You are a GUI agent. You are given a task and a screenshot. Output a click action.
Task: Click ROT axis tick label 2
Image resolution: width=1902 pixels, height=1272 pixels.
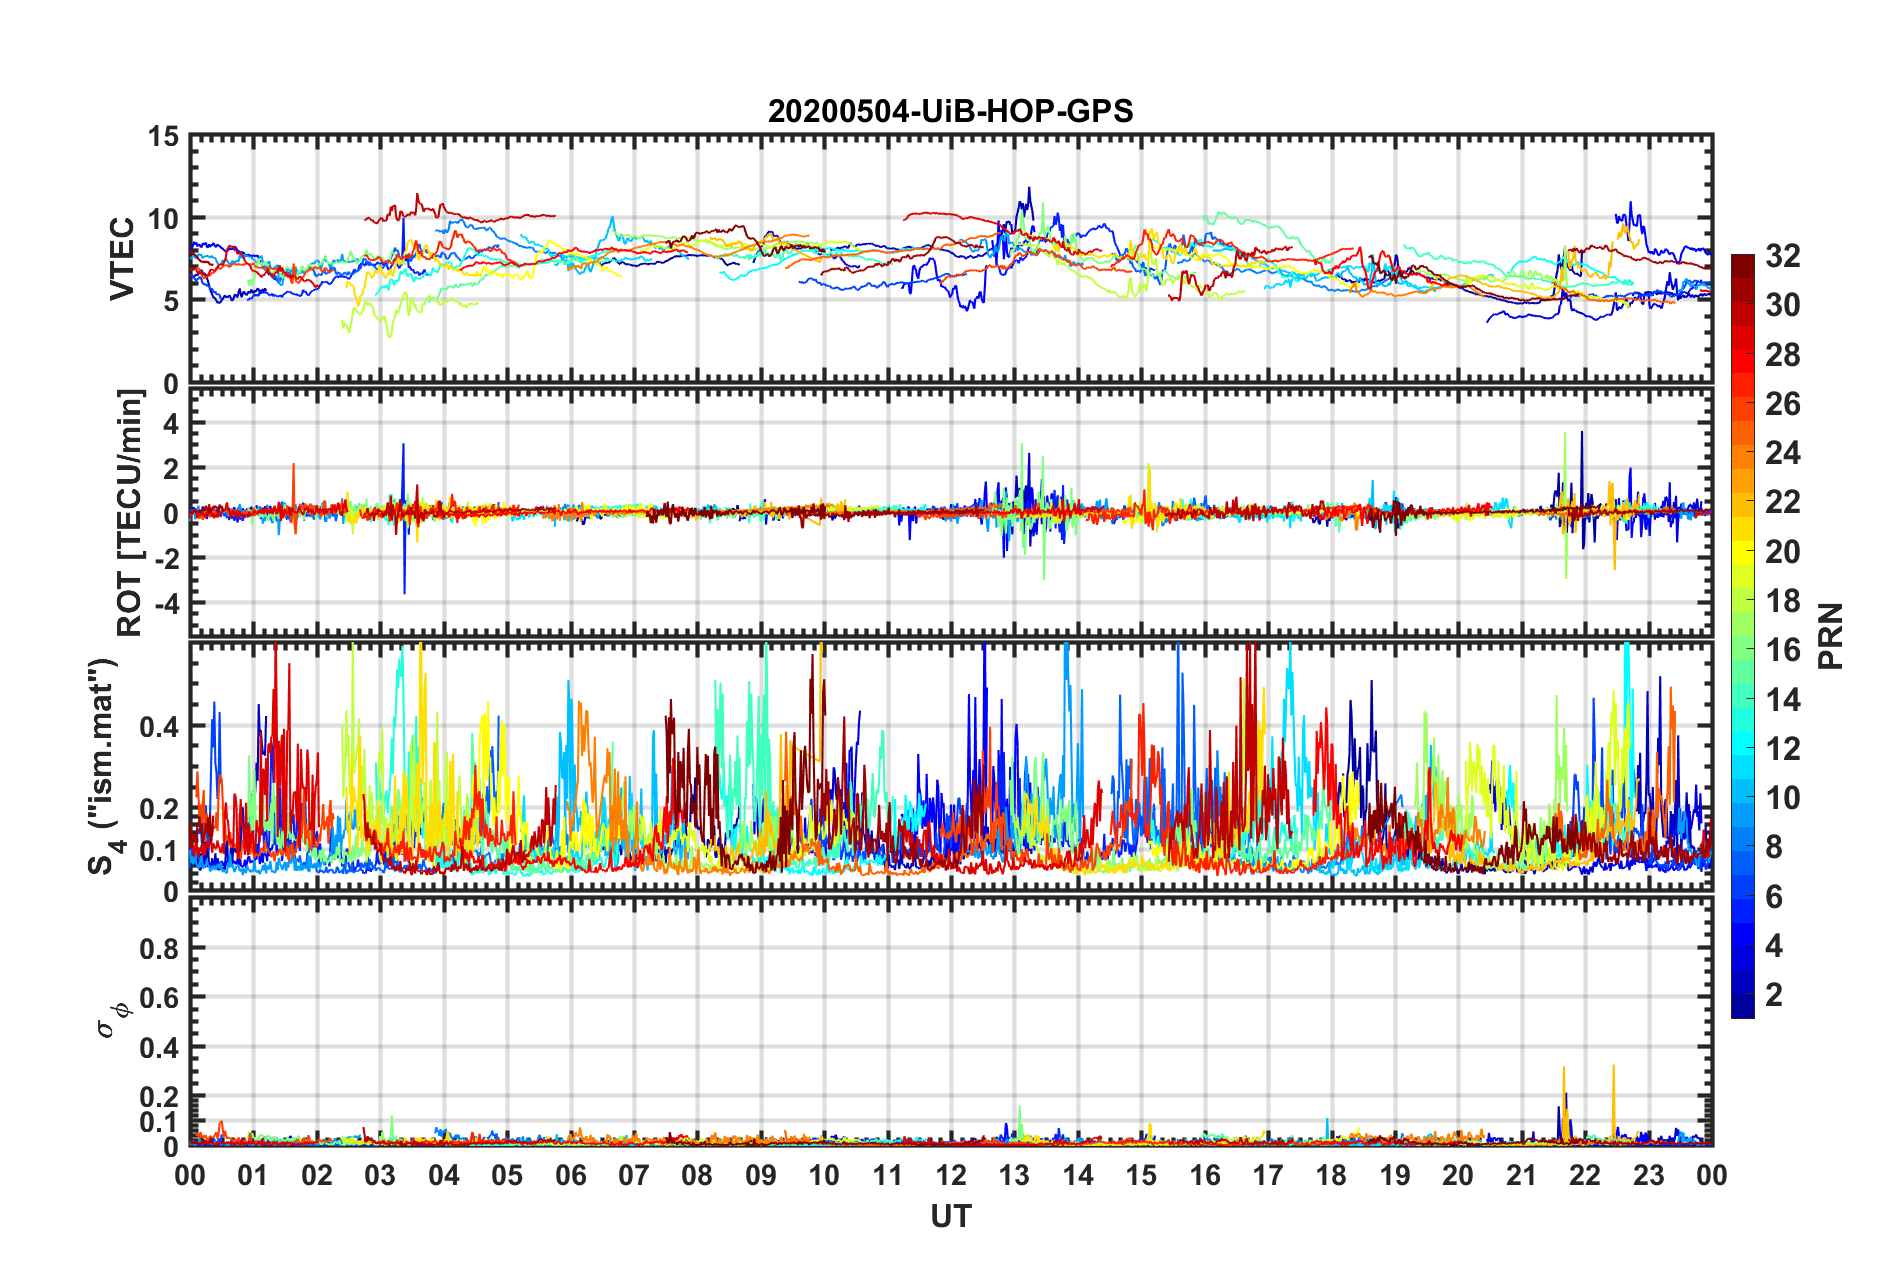tap(171, 469)
